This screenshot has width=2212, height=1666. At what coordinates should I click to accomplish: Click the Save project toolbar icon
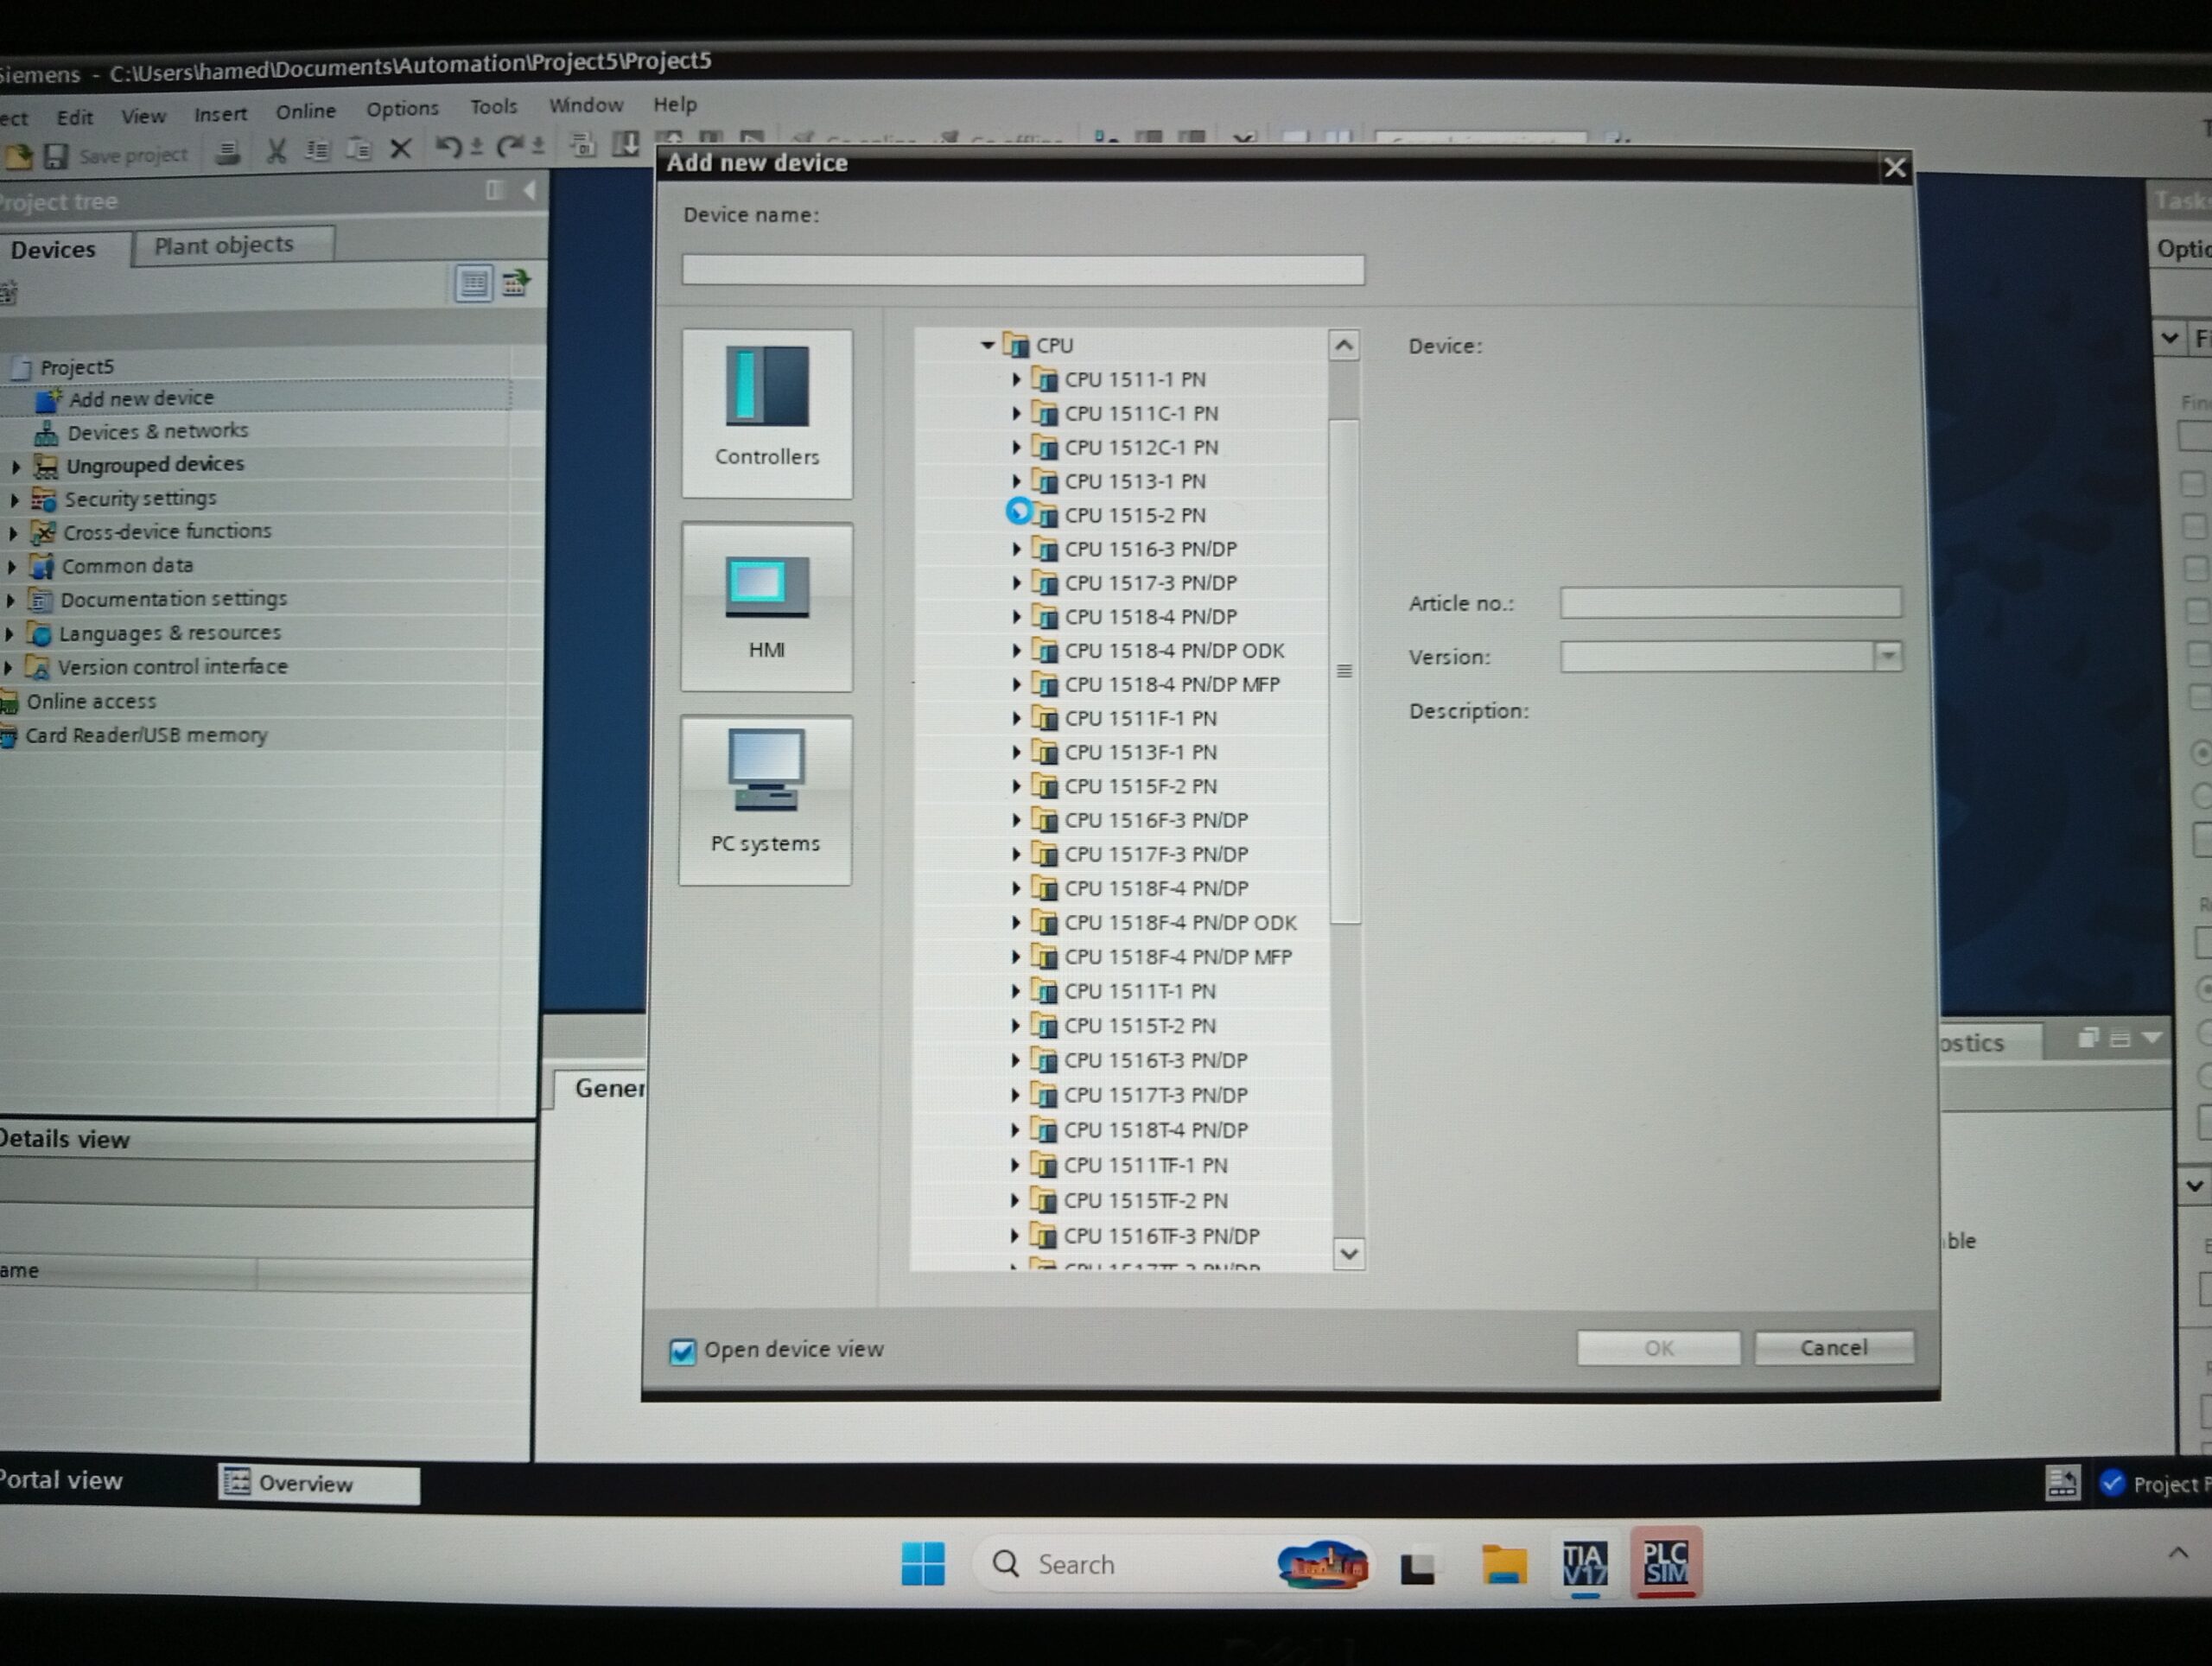pos(56,156)
